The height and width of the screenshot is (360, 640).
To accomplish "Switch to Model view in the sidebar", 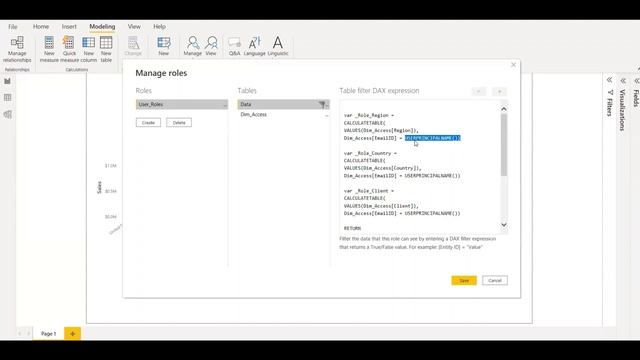I will coord(7,114).
